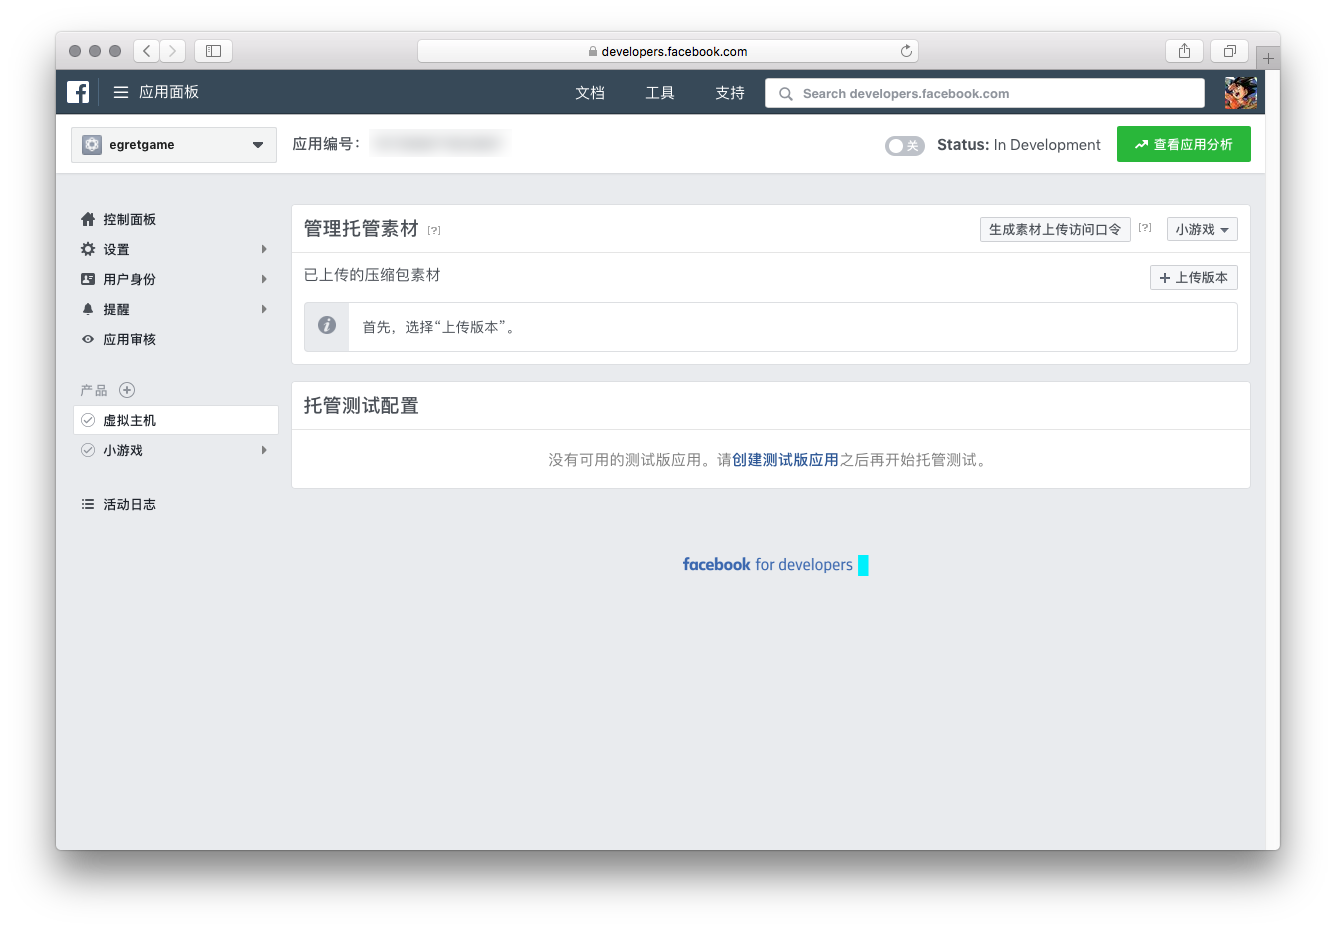Open the egretgame app selector dropdown
Viewport: 1336px width, 930px height.
[174, 145]
